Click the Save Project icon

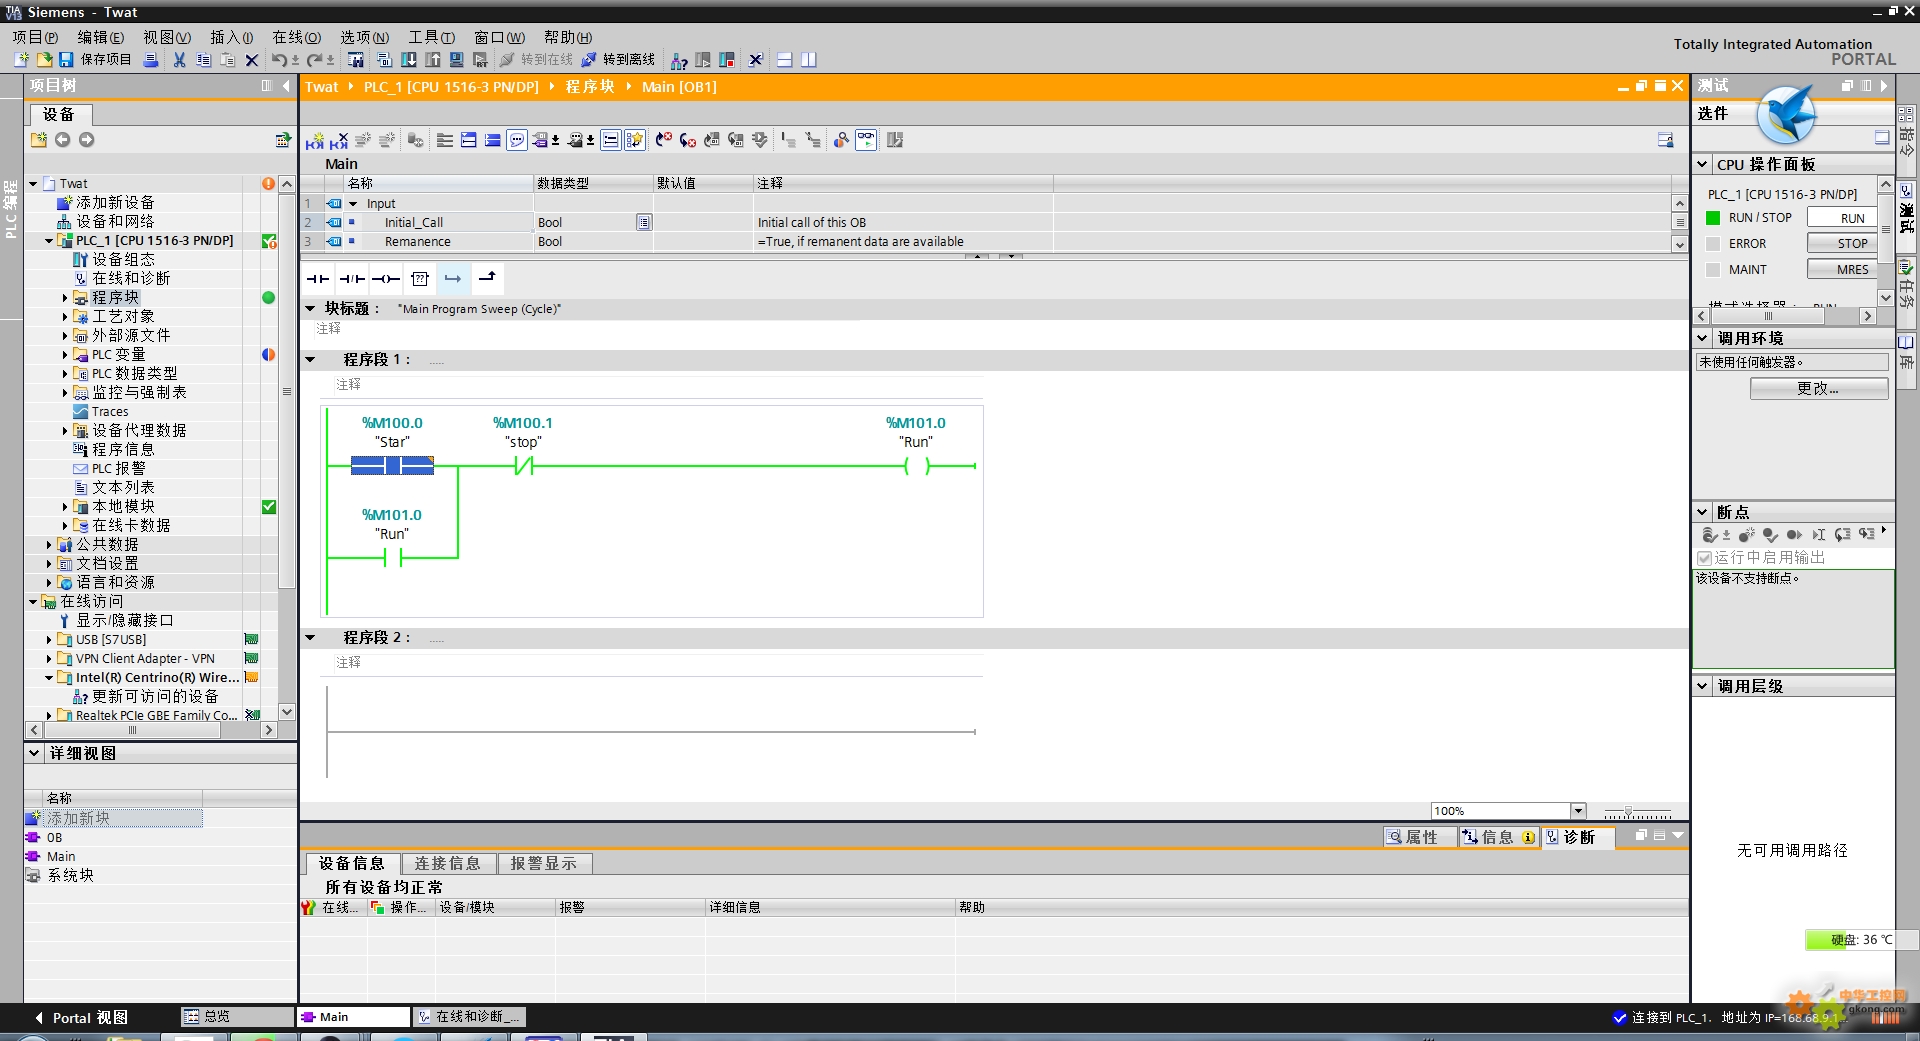(x=66, y=60)
